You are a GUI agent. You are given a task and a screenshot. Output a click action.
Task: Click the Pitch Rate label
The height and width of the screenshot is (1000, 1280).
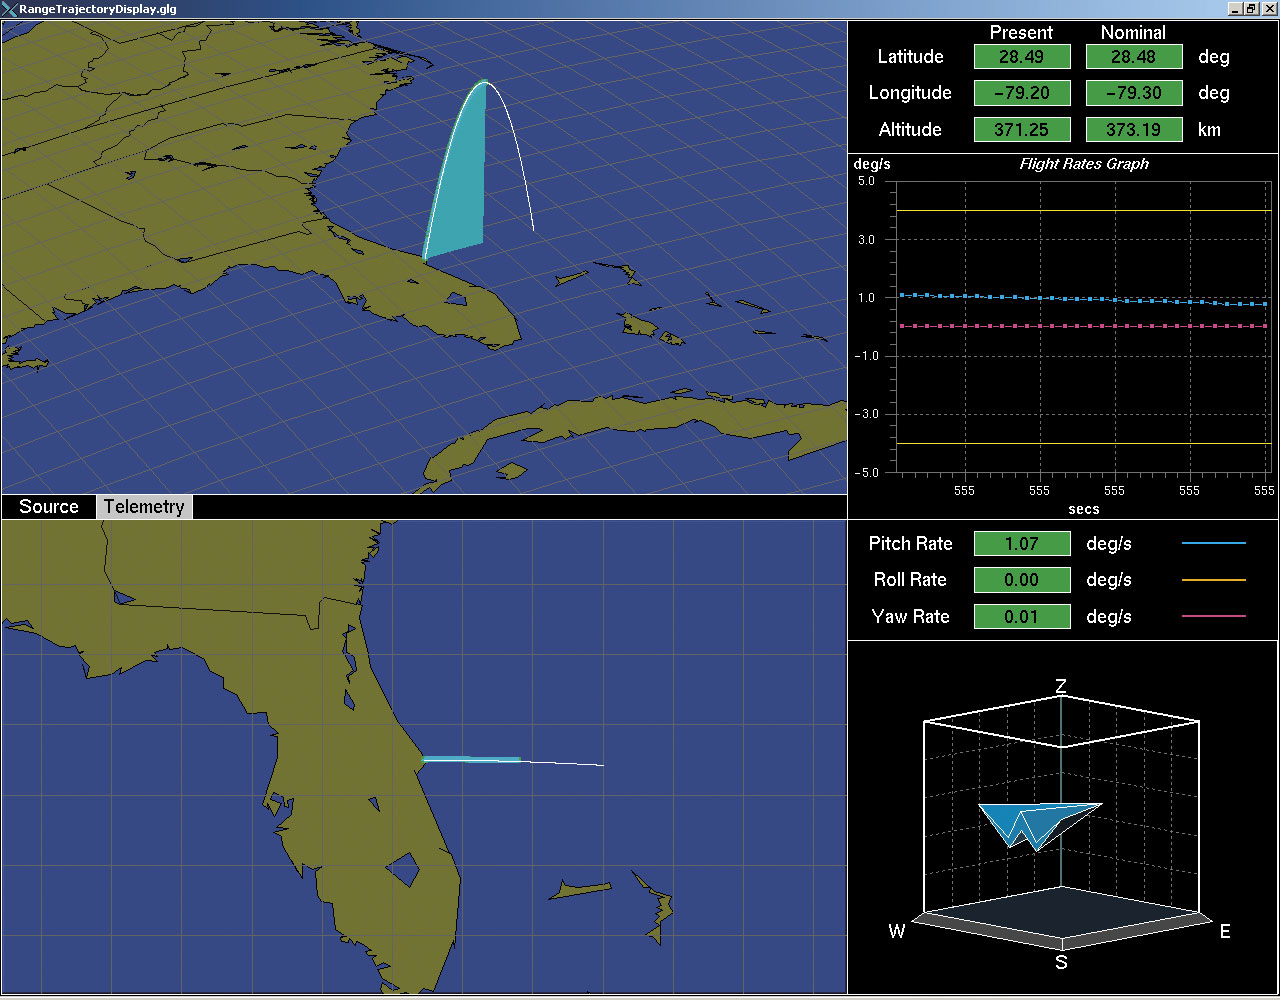click(910, 544)
